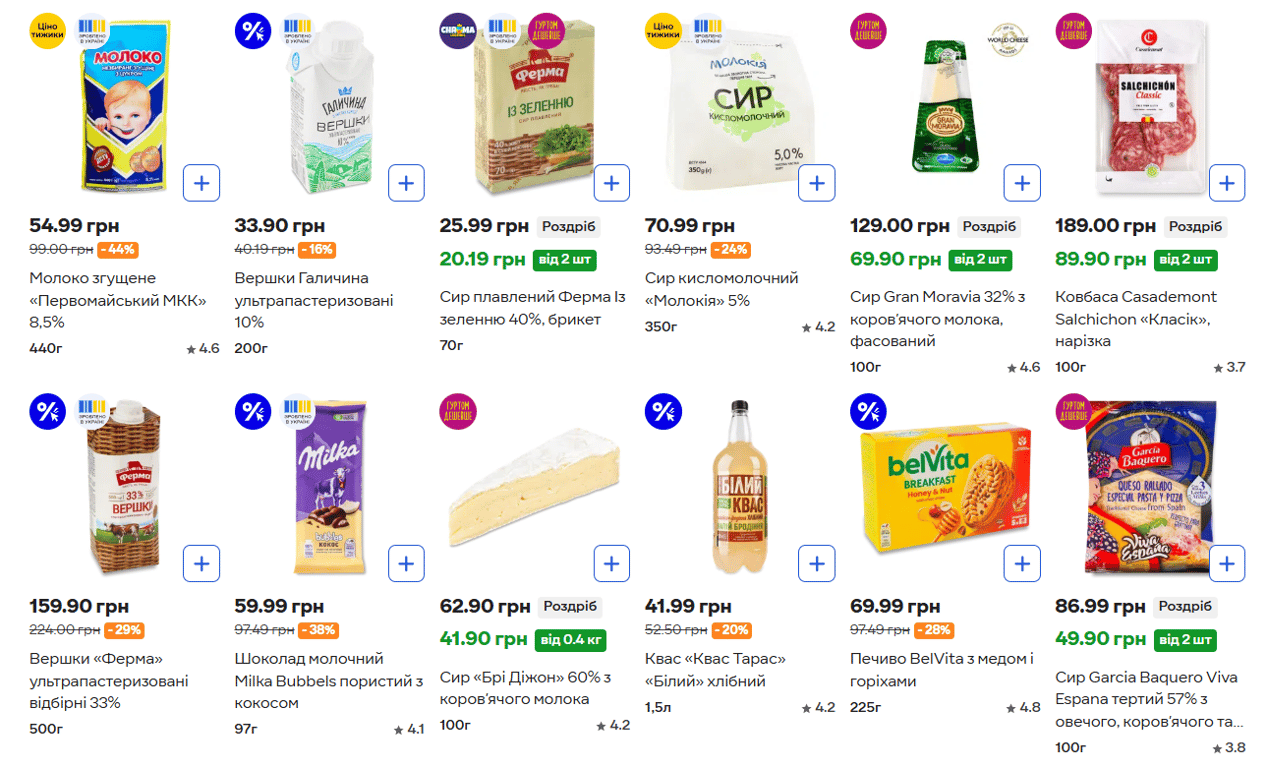Add Casademont Salchichon sausage to cart
The width and height of the screenshot is (1267, 768).
click(x=1226, y=183)
